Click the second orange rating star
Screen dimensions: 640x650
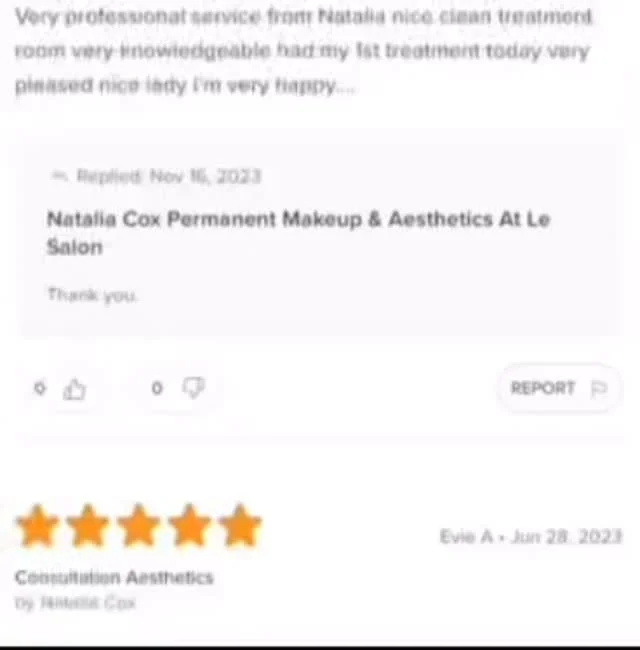pyautogui.click(x=87, y=526)
